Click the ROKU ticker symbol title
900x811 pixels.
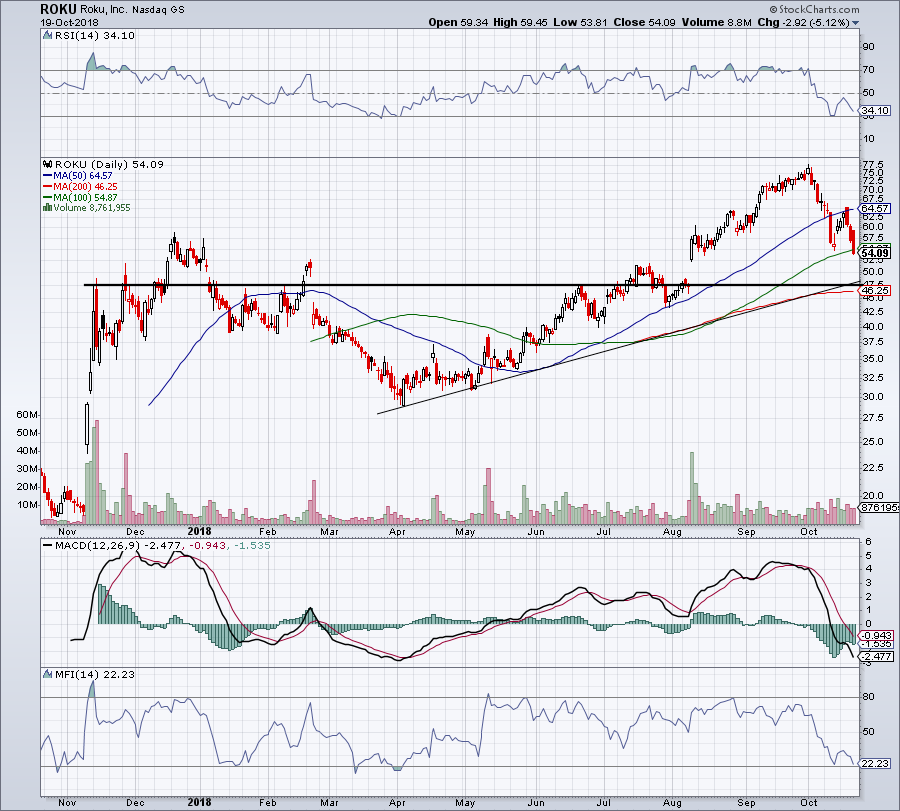point(59,9)
